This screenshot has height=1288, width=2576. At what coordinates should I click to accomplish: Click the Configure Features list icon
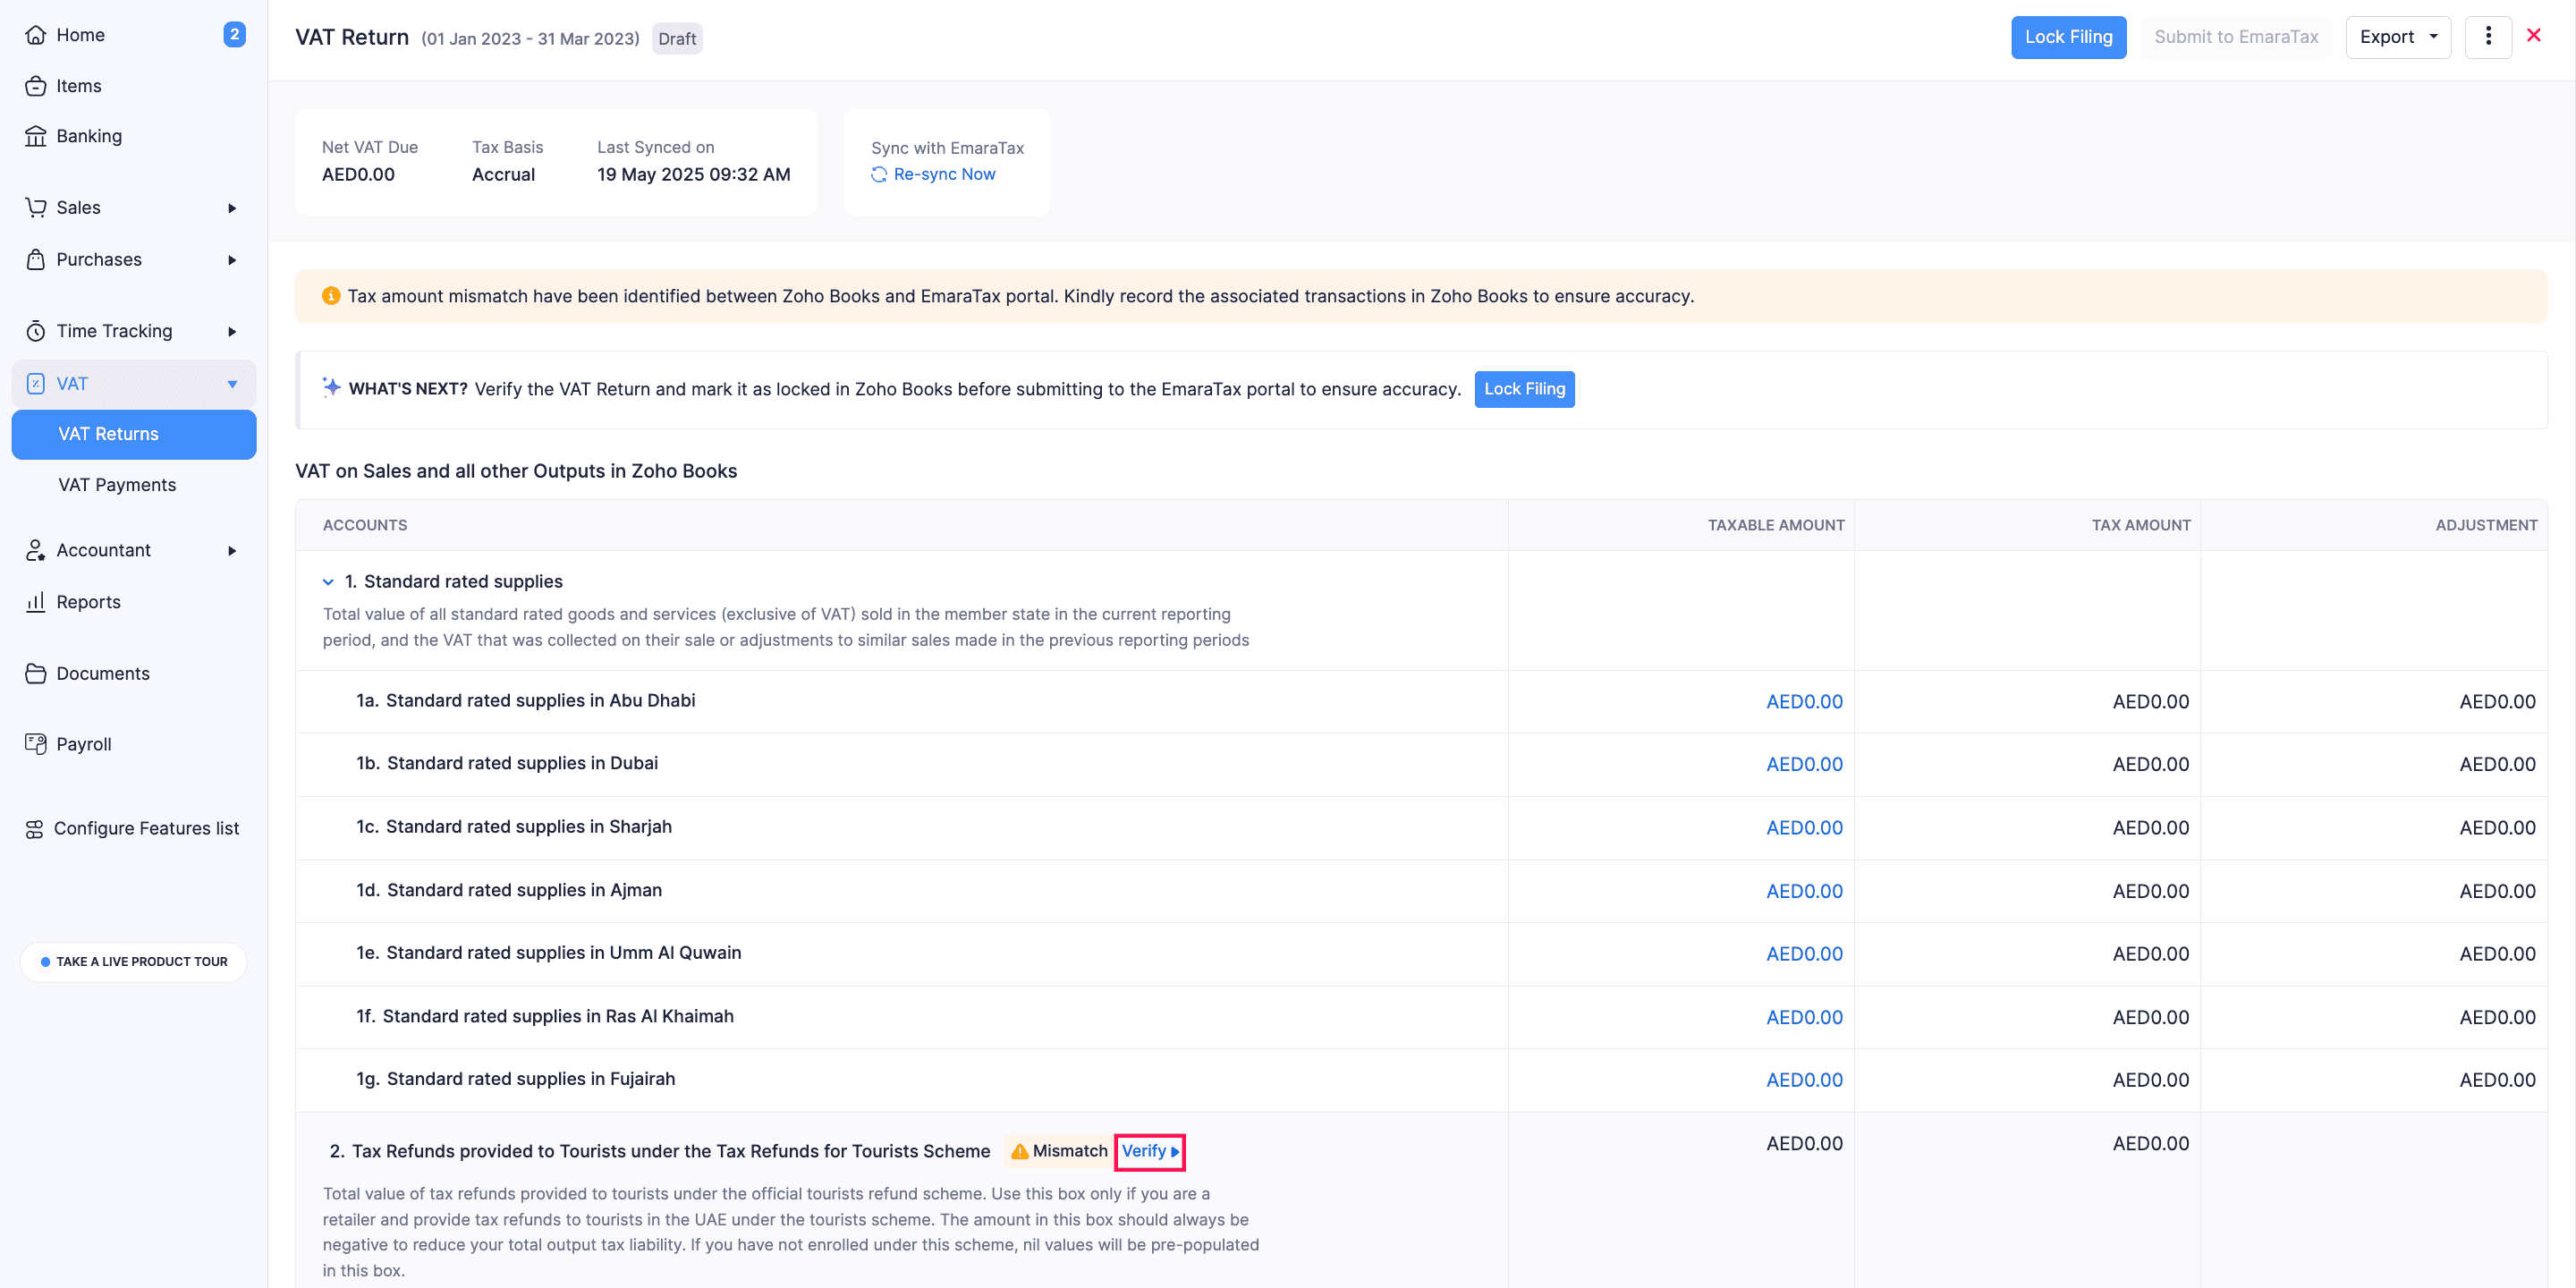coord(34,828)
